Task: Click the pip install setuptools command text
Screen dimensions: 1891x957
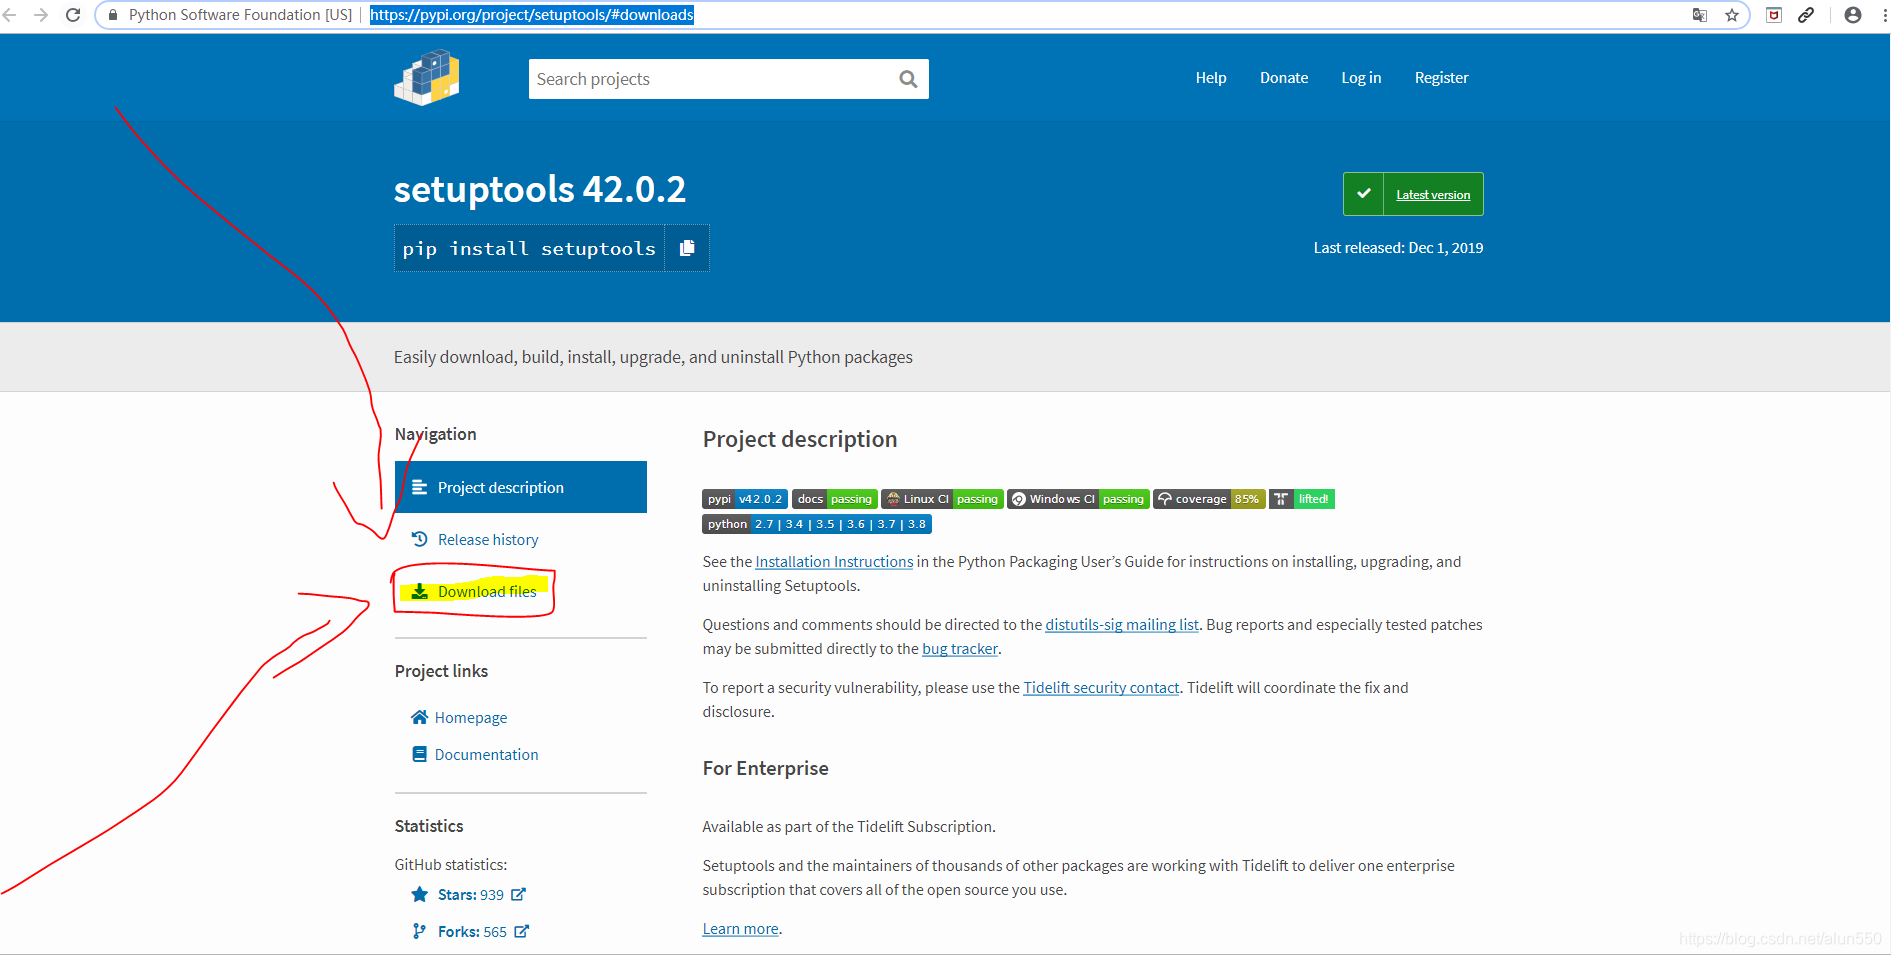Action: 529,248
